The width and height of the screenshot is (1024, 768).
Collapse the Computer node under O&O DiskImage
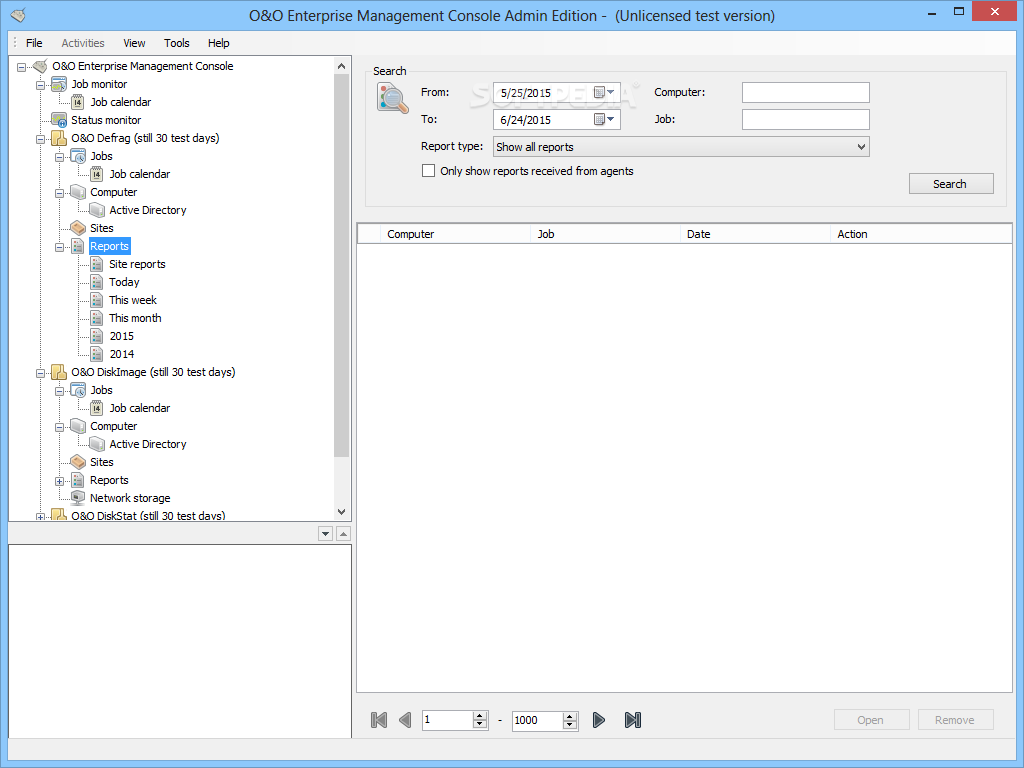[x=59, y=427]
